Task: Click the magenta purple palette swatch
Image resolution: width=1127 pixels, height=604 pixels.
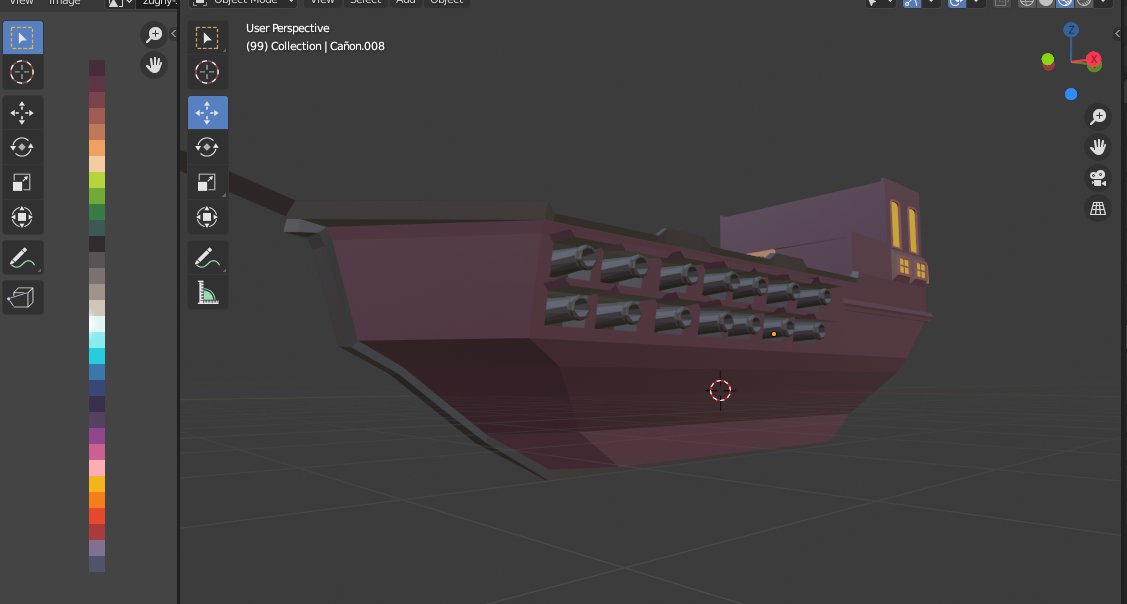Action: point(97,436)
